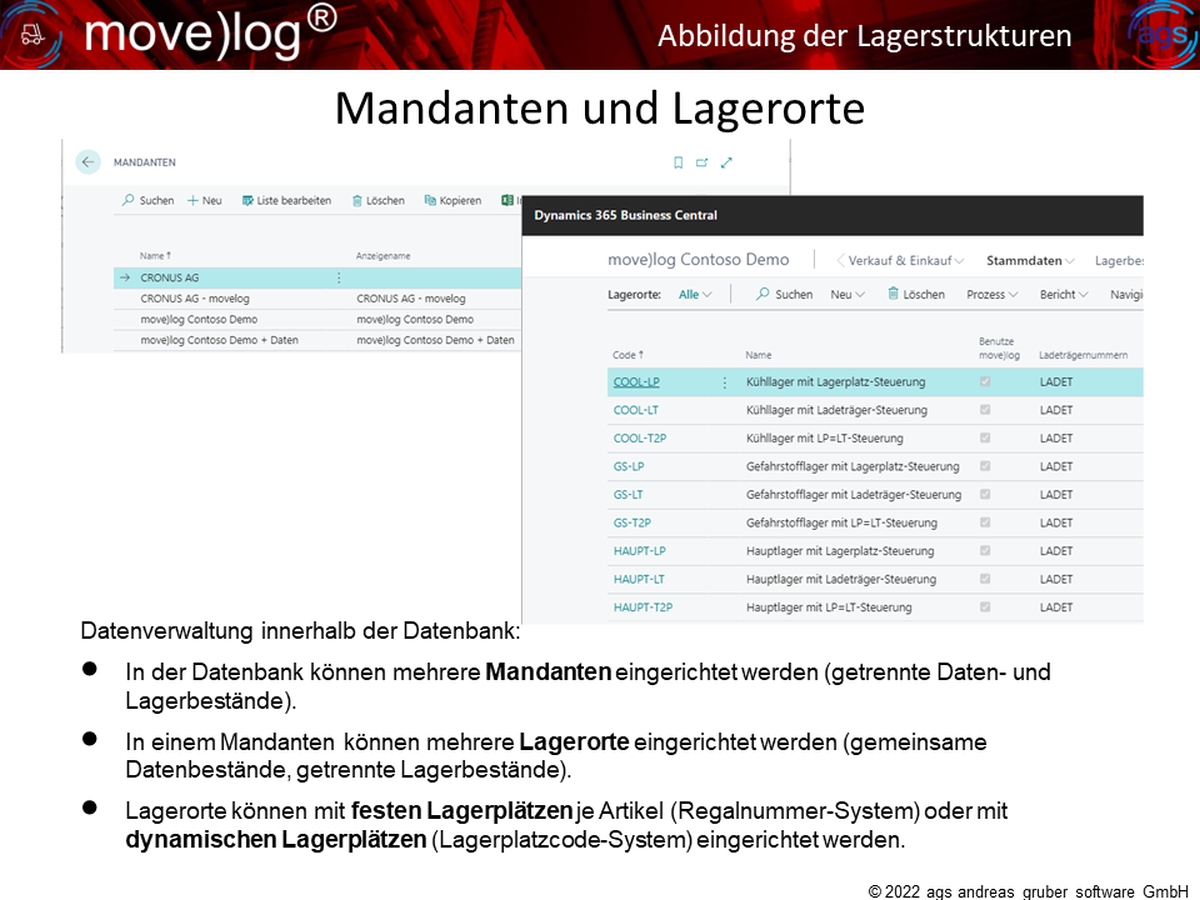The image size is (1200, 900).
Task: Open the Neu dropdown in Lagerorte toolbar
Action: point(847,295)
